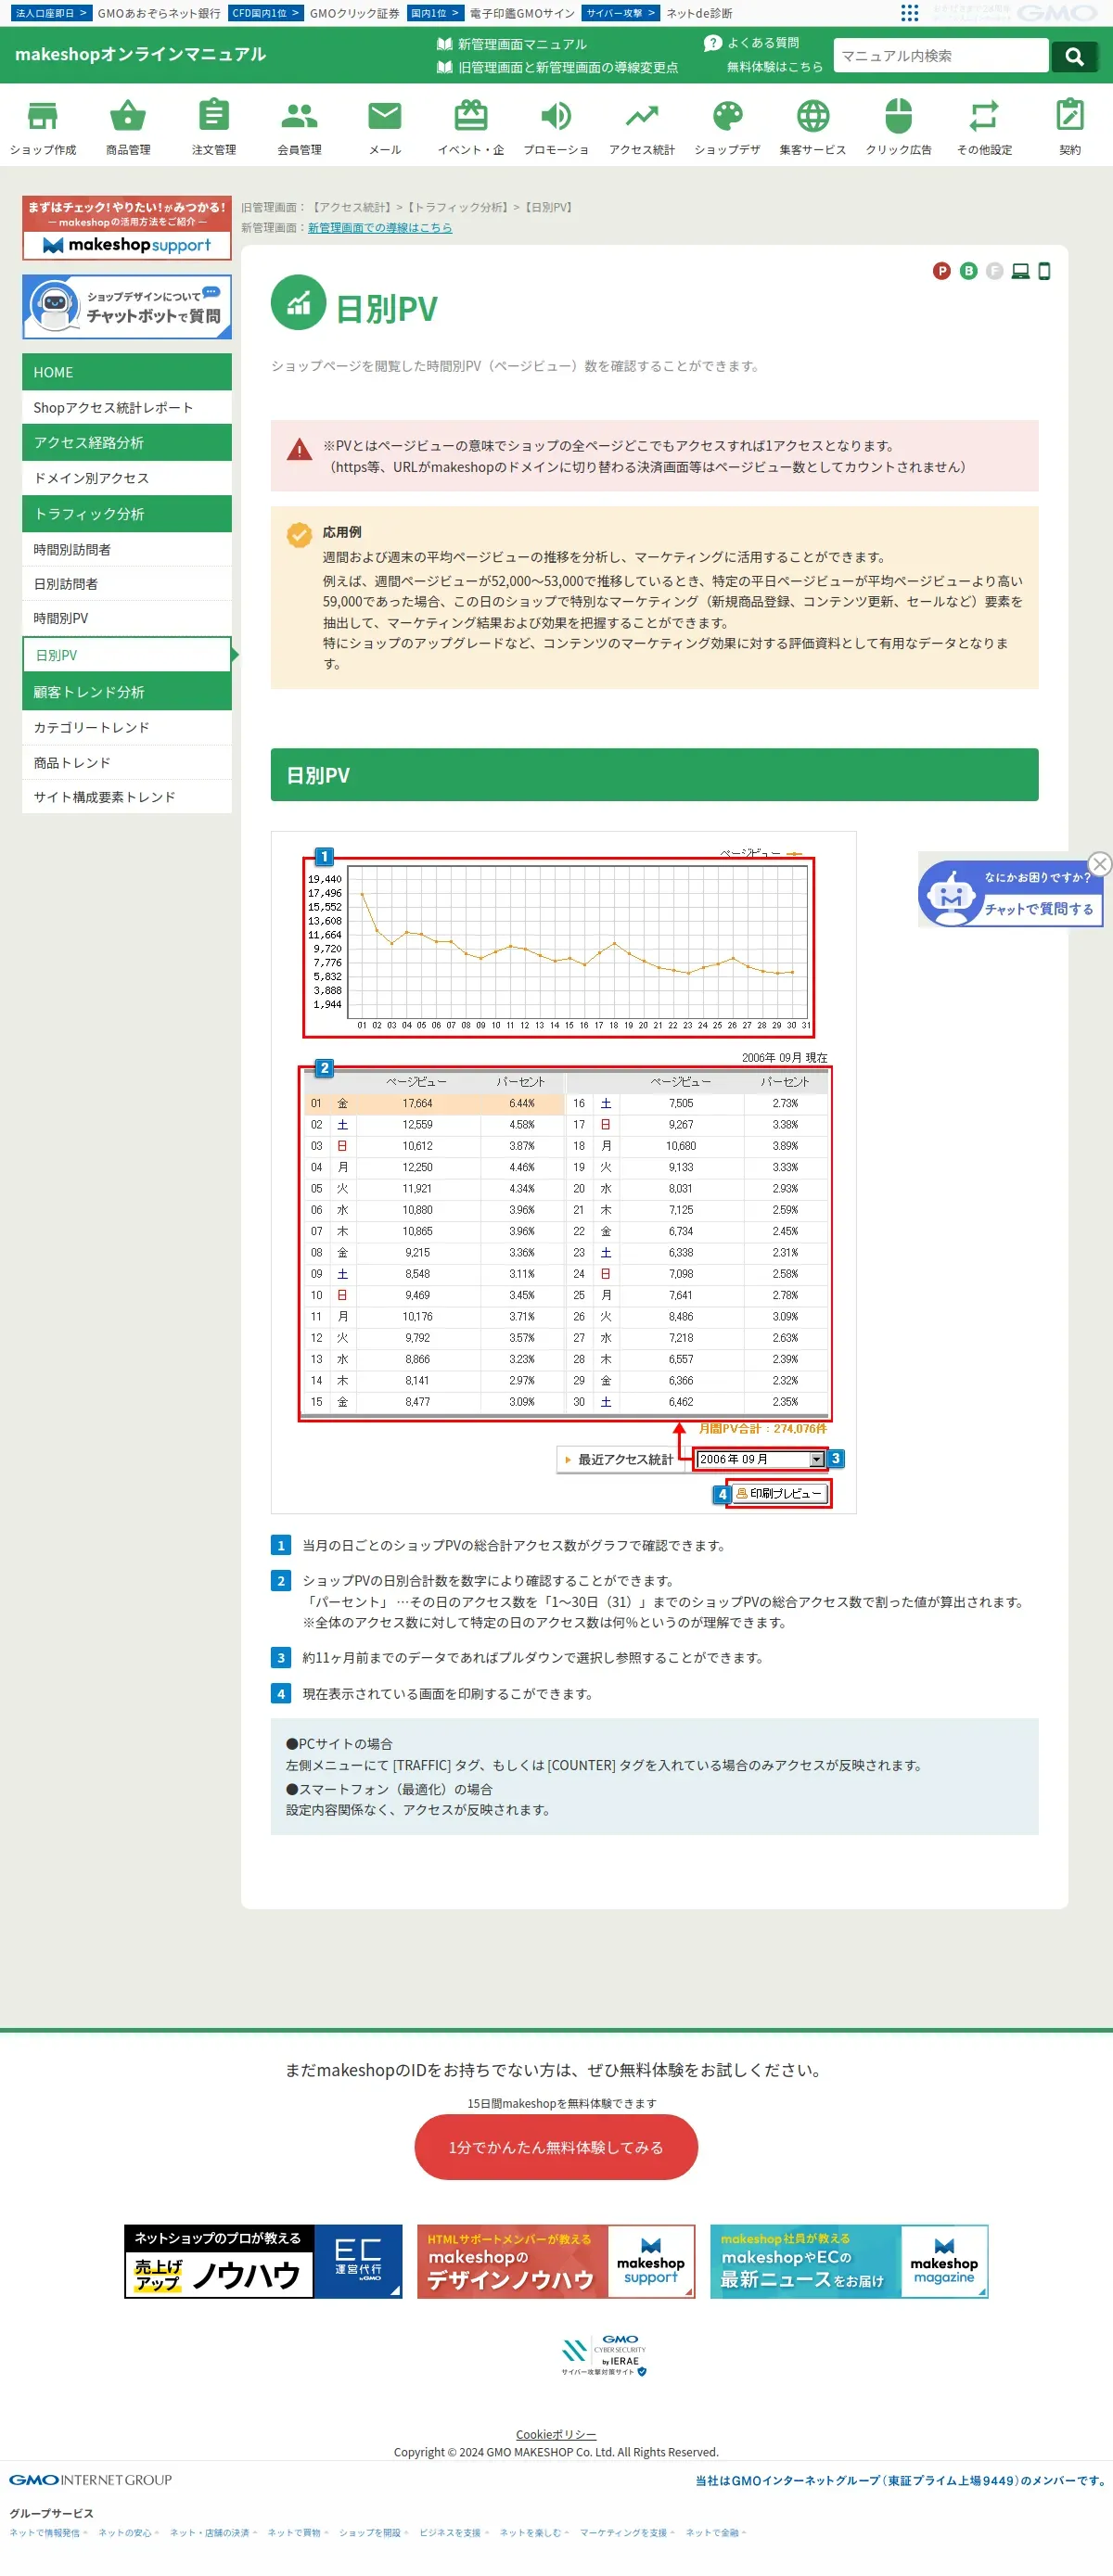Open Cookieポリシー link

coord(556,2435)
